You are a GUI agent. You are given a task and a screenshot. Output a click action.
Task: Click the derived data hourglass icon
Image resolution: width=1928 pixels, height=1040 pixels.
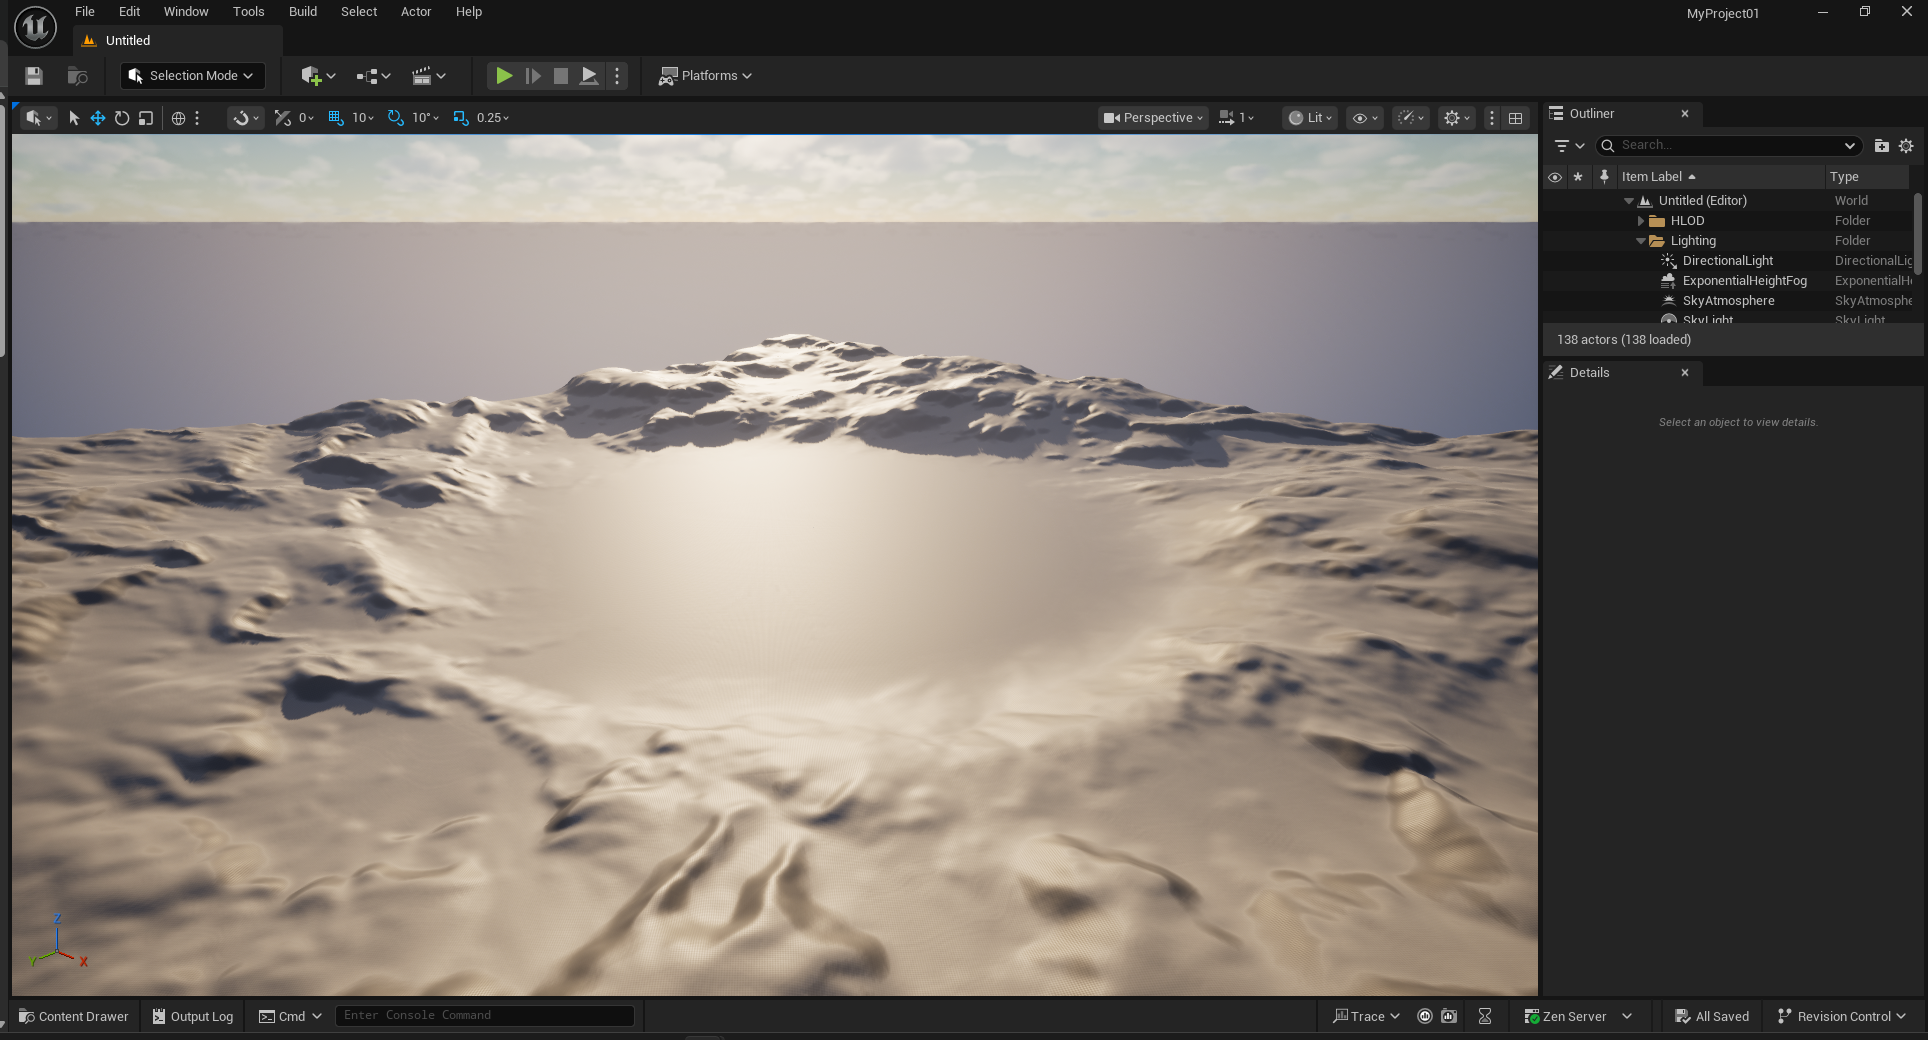(x=1485, y=1016)
